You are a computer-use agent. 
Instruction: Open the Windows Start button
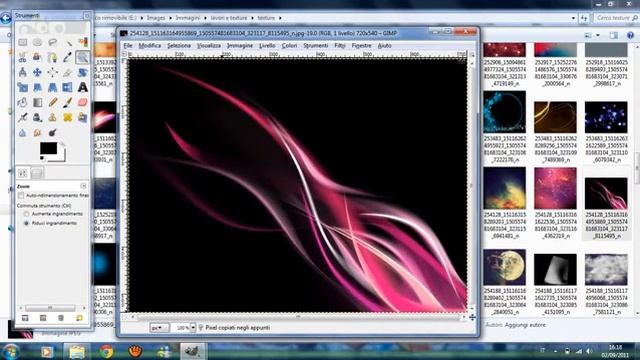11,351
